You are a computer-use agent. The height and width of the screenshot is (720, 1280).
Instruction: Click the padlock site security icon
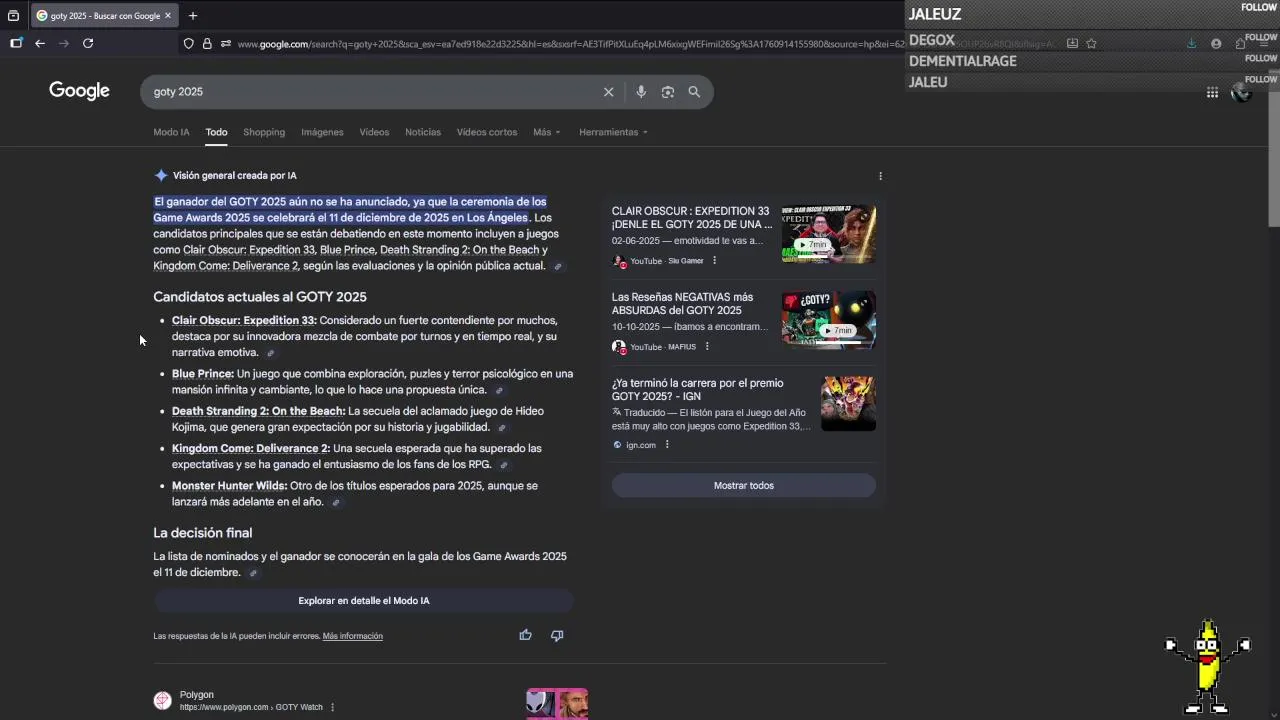(x=207, y=43)
